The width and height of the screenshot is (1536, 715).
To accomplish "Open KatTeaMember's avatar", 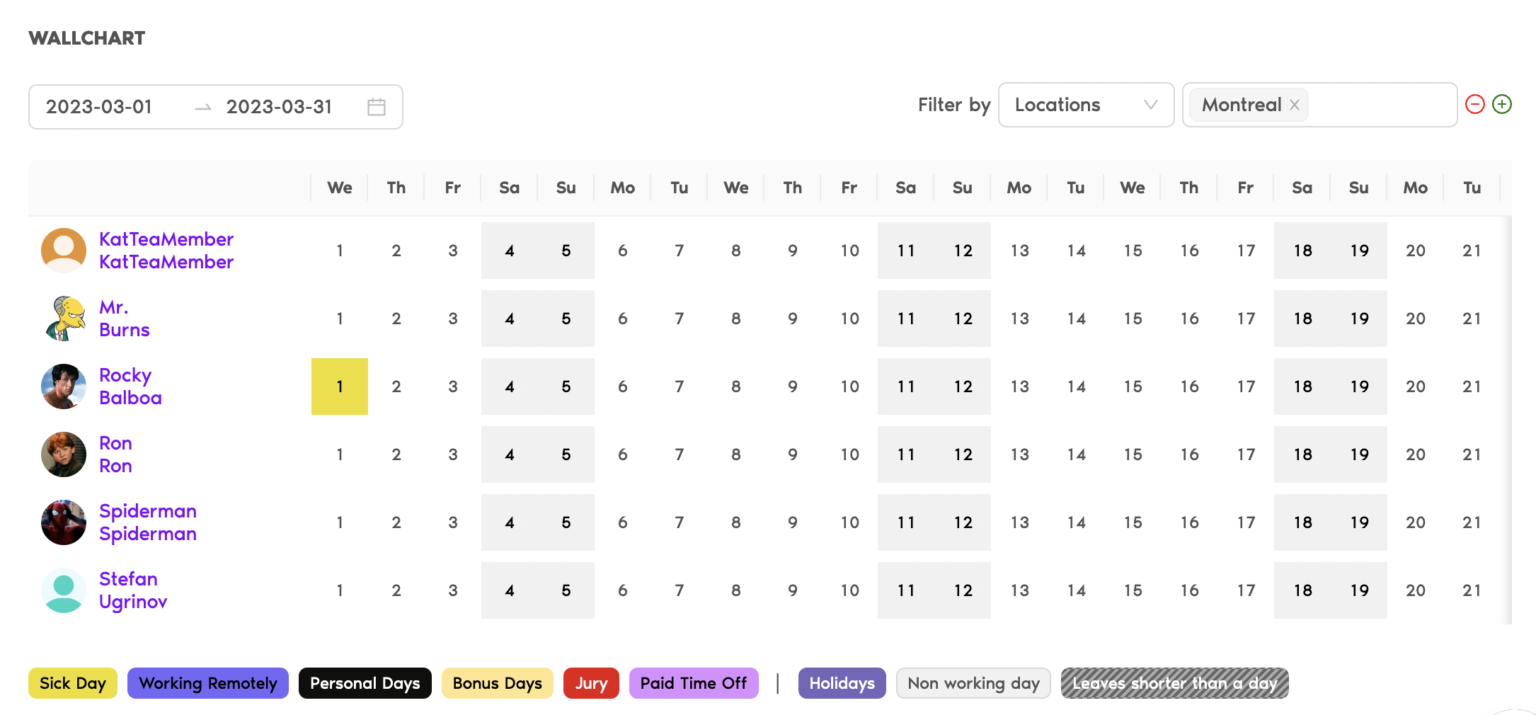I will pos(64,250).
